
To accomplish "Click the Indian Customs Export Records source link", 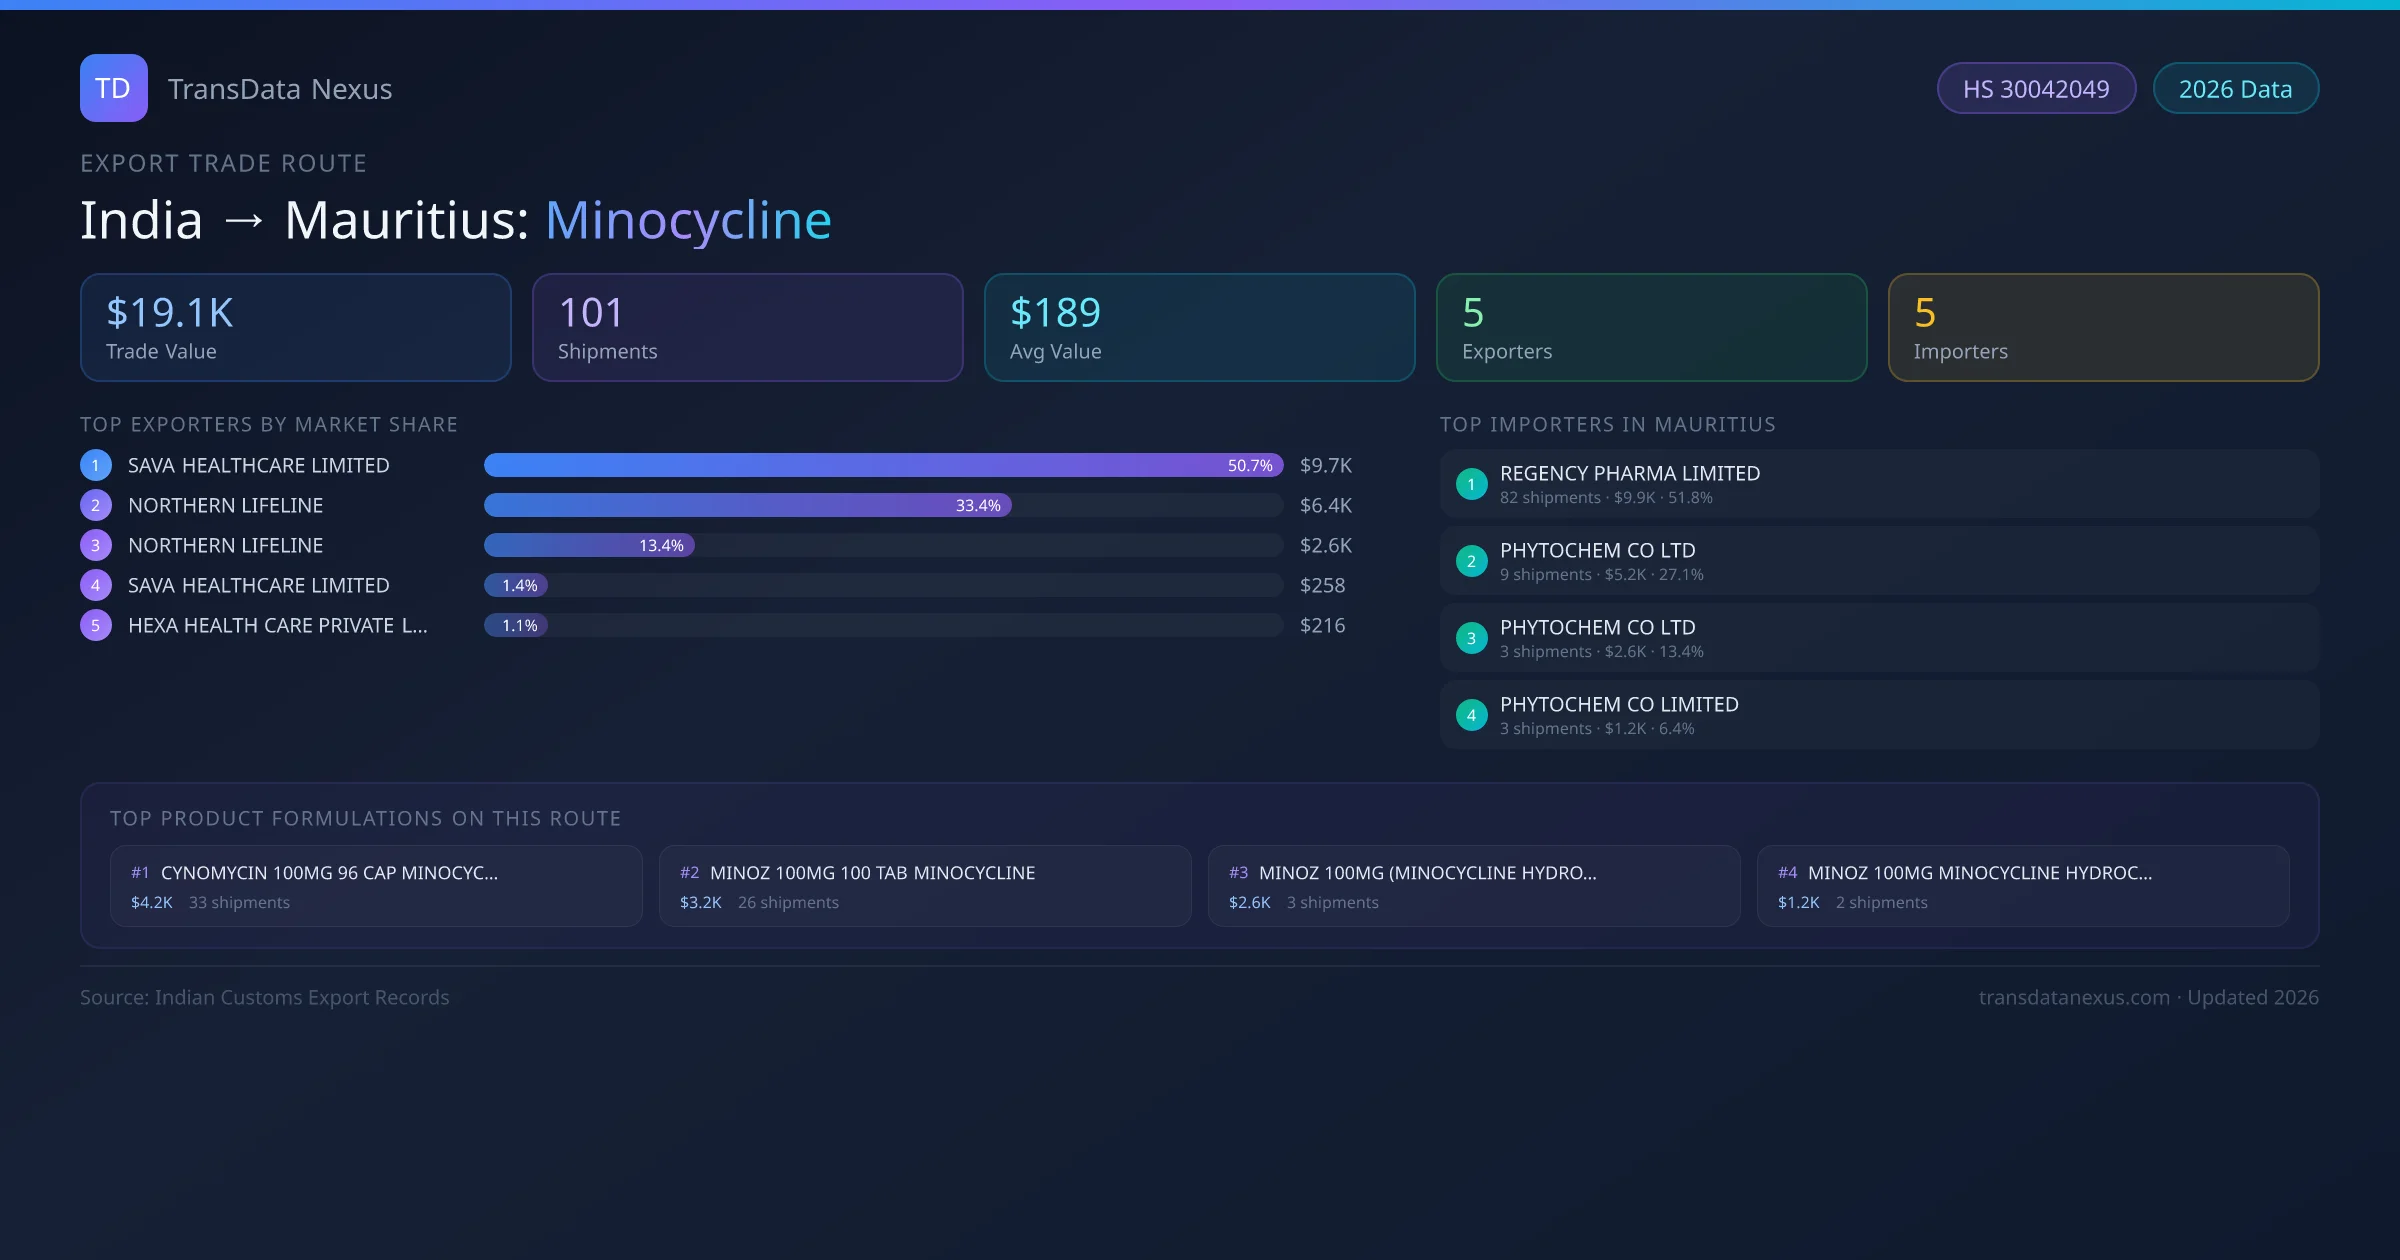I will [265, 997].
